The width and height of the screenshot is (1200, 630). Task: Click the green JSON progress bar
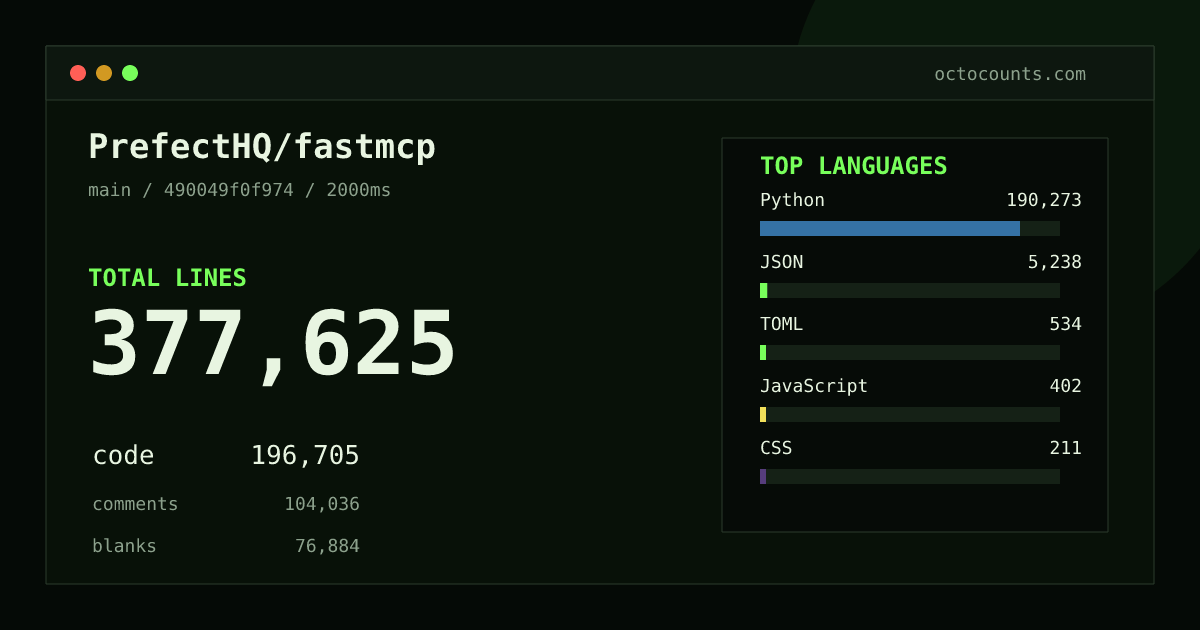764,290
